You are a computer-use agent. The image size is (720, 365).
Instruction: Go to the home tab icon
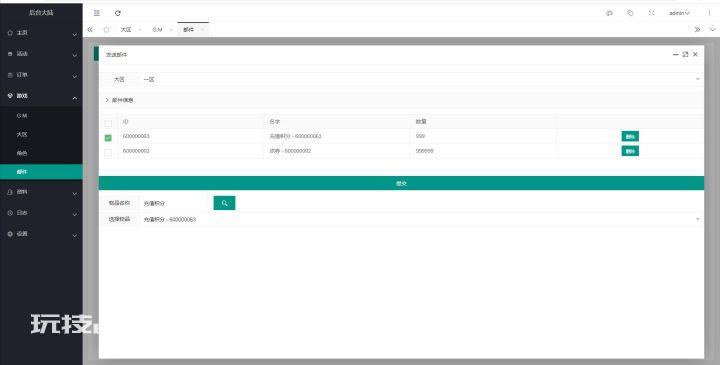pyautogui.click(x=107, y=29)
